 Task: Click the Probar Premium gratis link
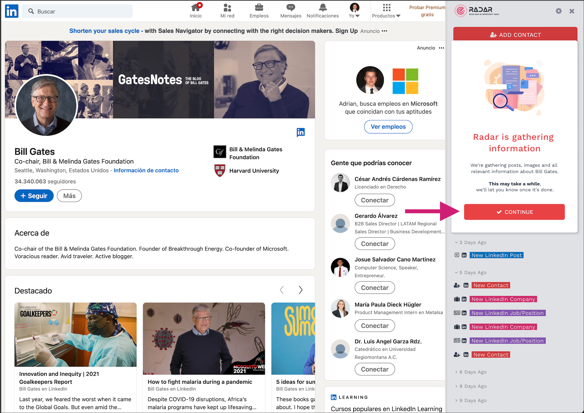click(x=427, y=11)
